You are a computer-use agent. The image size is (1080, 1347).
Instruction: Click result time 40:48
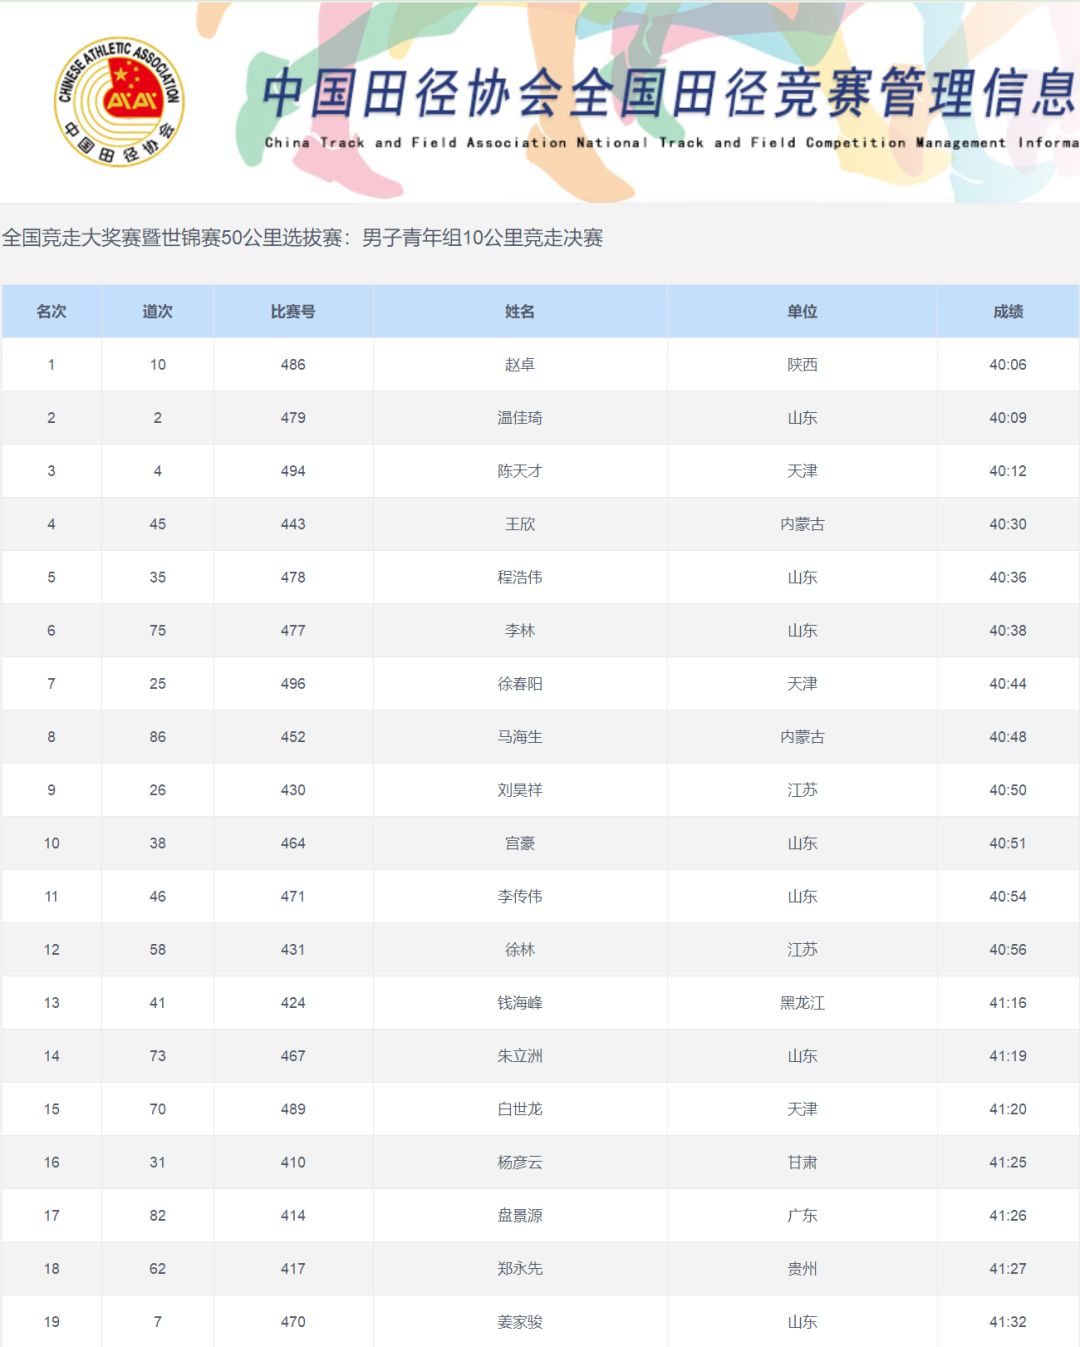(x=1008, y=737)
